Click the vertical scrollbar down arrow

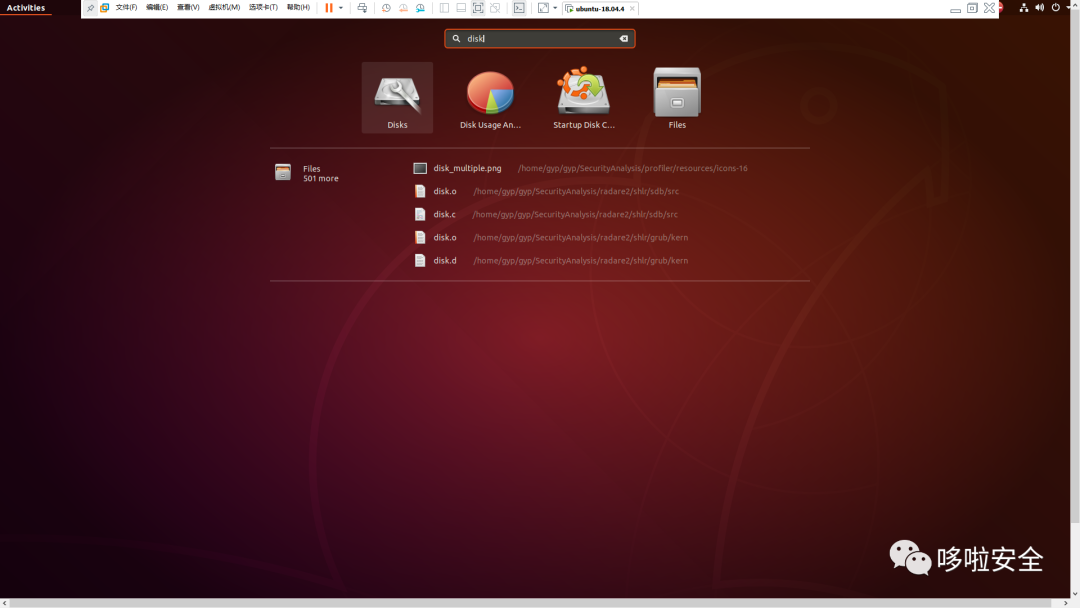(x=1075, y=594)
